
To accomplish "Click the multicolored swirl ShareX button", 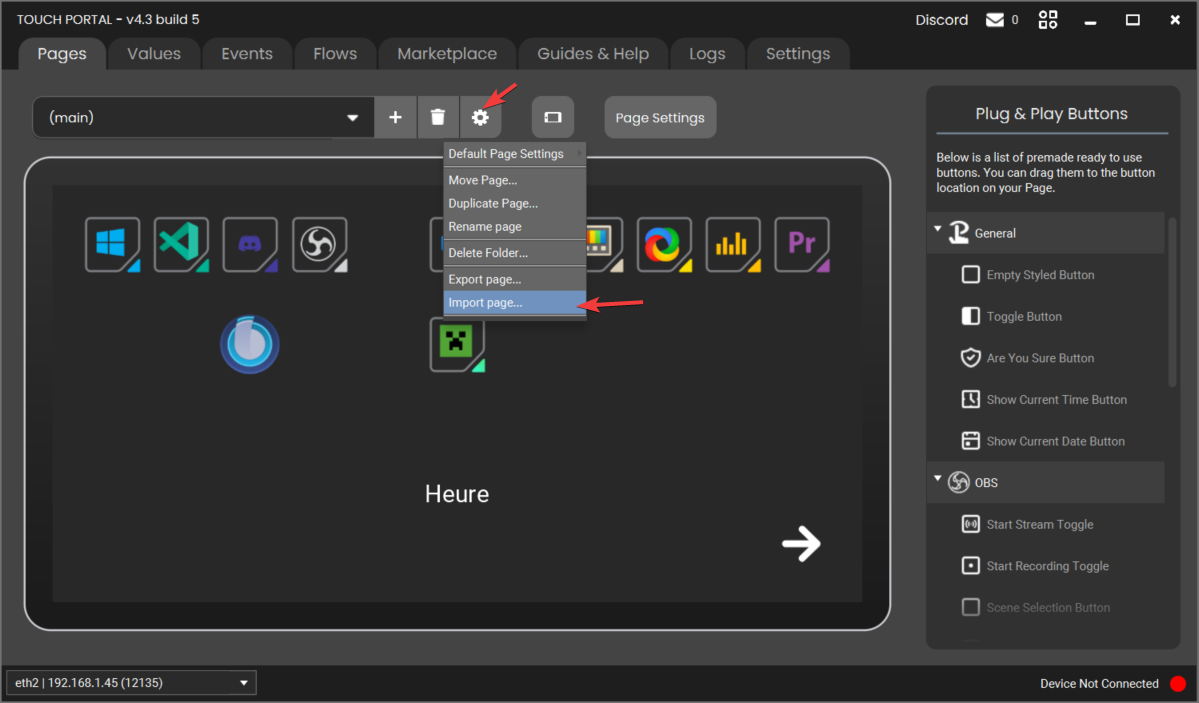I will [x=664, y=245].
